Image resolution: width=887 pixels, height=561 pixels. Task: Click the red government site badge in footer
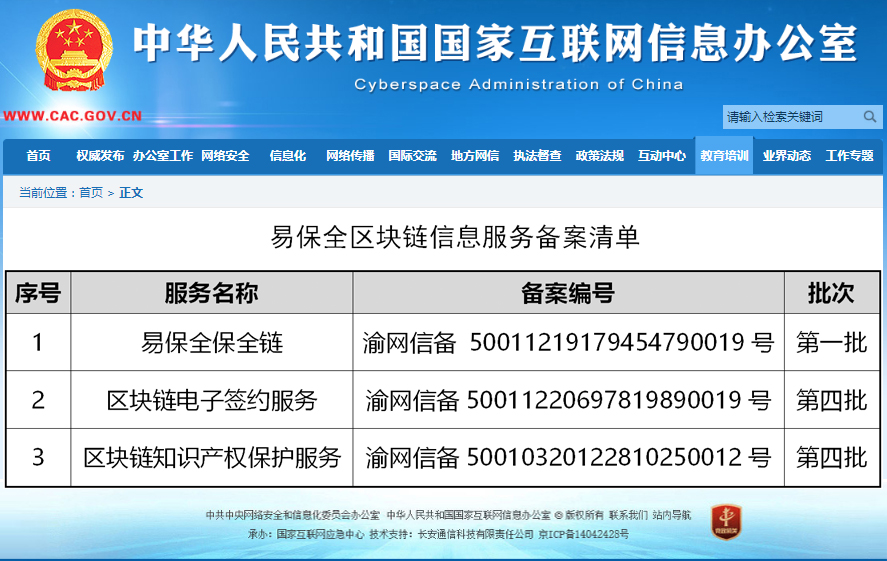coord(726,522)
